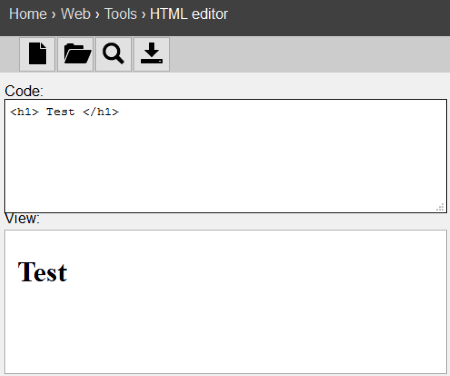This screenshot has height=376, width=450.
Task: Place cursor on opening <h1> tag
Action: pyautogui.click(x=24, y=112)
